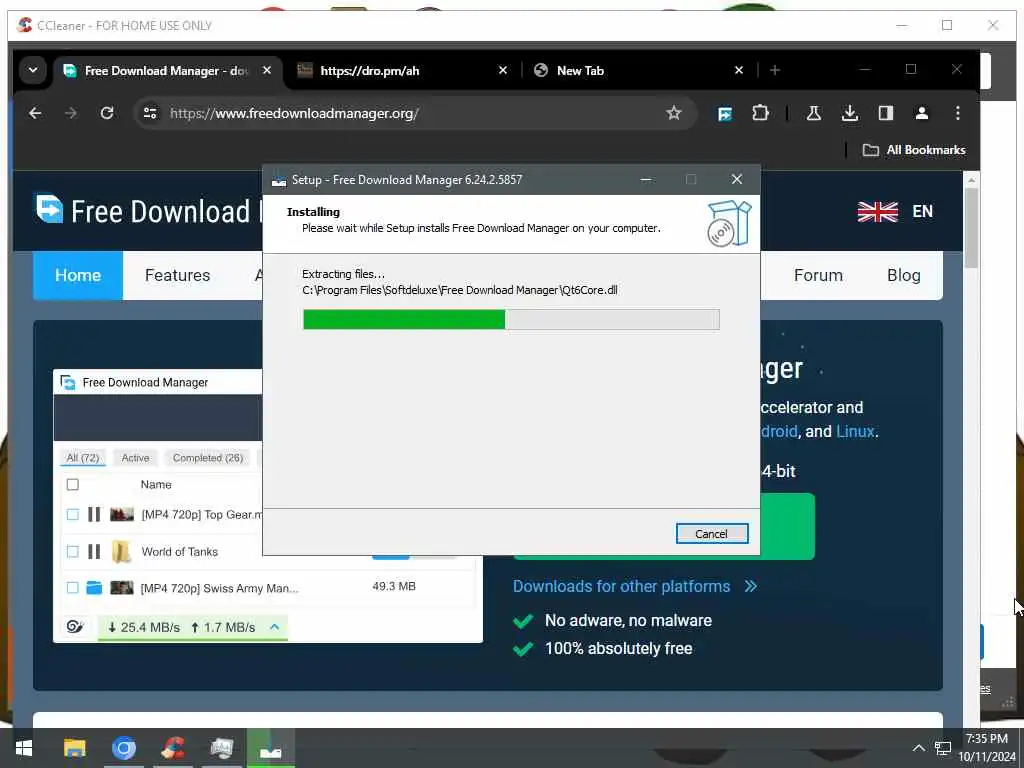Open the Free Download Manager extension icon
This screenshot has width=1024, height=768.
point(725,114)
